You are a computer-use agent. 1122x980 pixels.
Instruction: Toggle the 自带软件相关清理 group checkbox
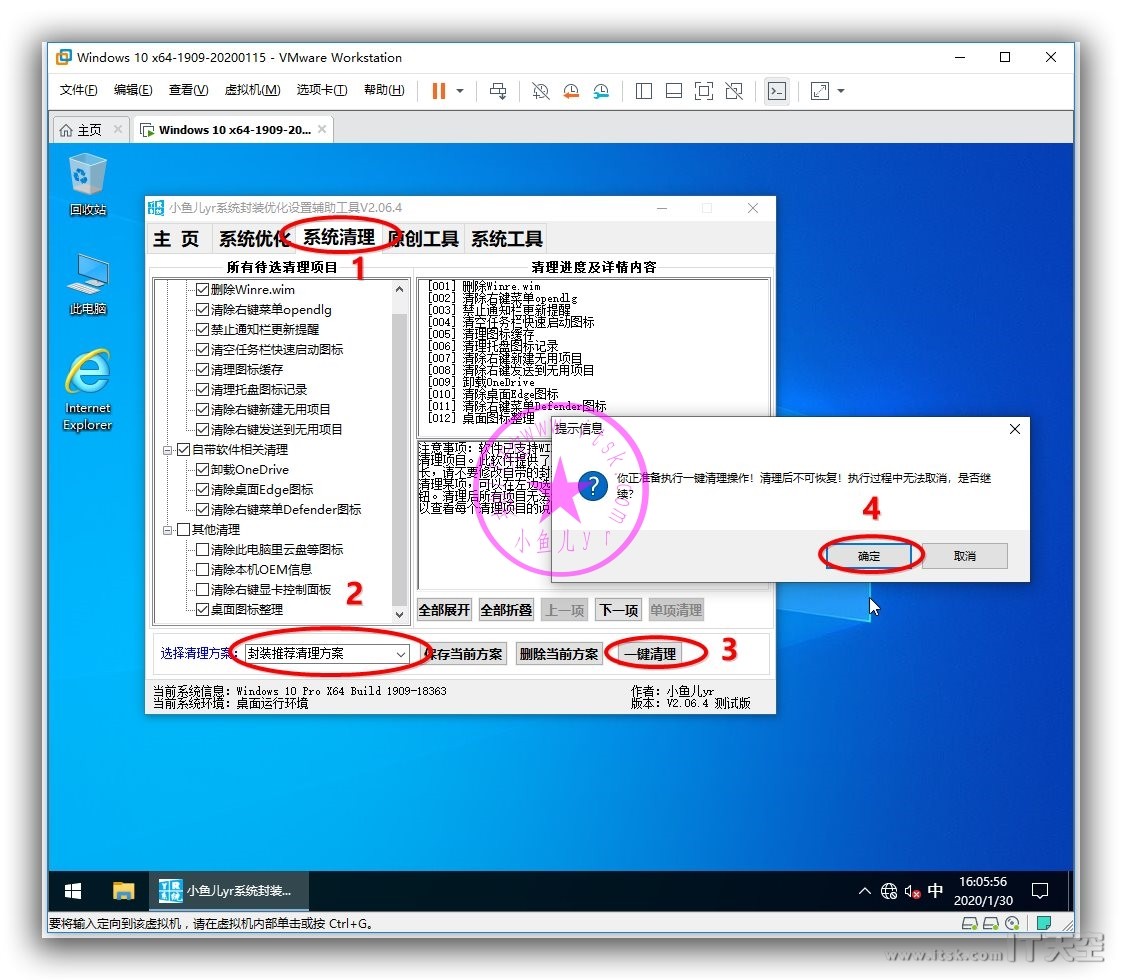point(183,450)
